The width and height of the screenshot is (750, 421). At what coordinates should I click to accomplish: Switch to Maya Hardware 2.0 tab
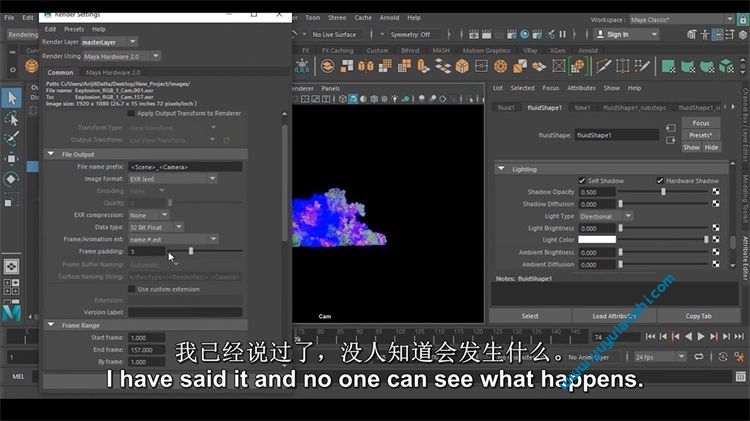point(113,73)
